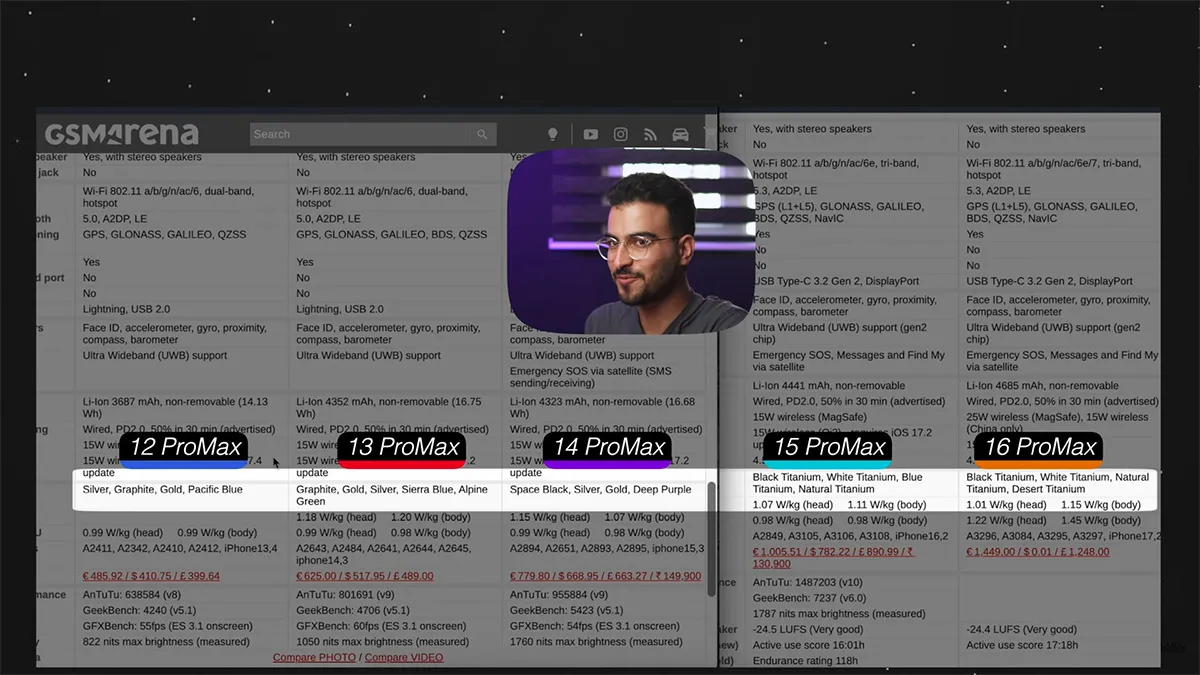The height and width of the screenshot is (675, 1200).
Task: Open the YouTube channel icon
Action: point(591,134)
